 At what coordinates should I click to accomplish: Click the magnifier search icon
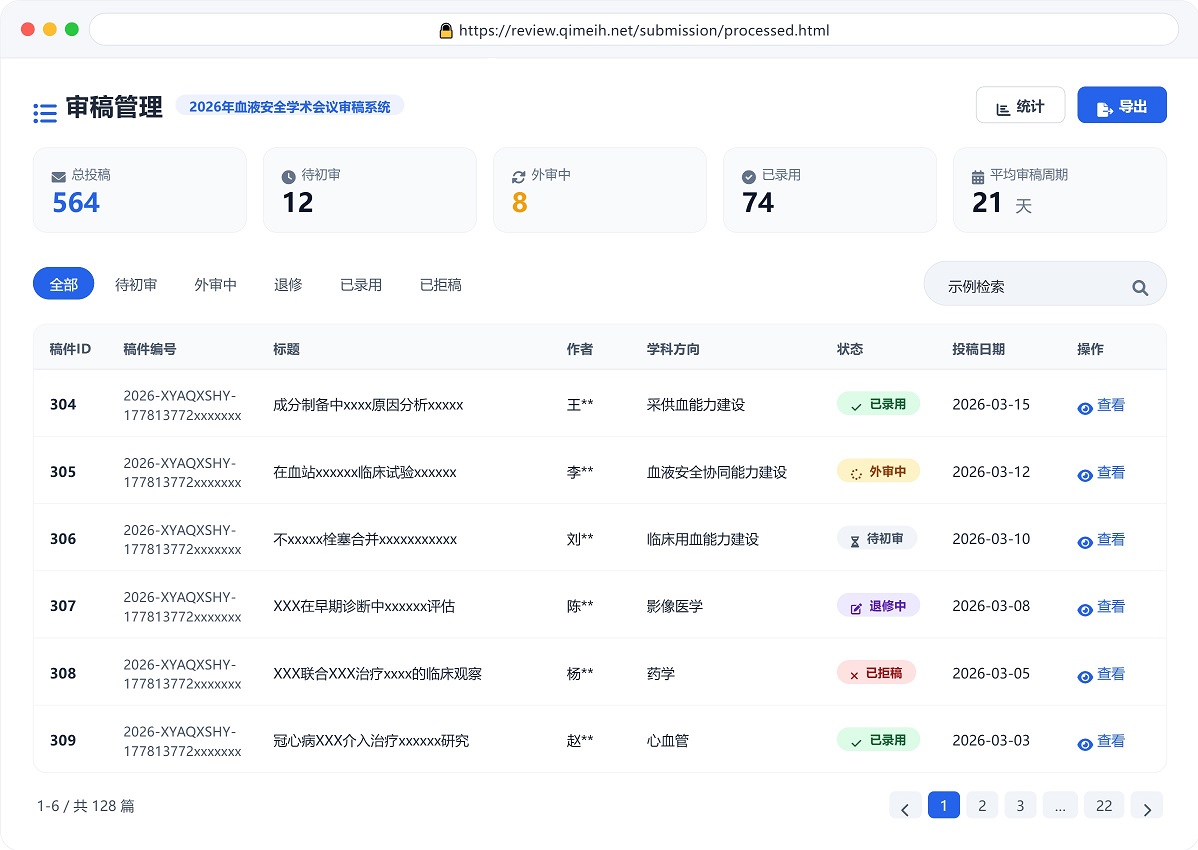[1140, 288]
